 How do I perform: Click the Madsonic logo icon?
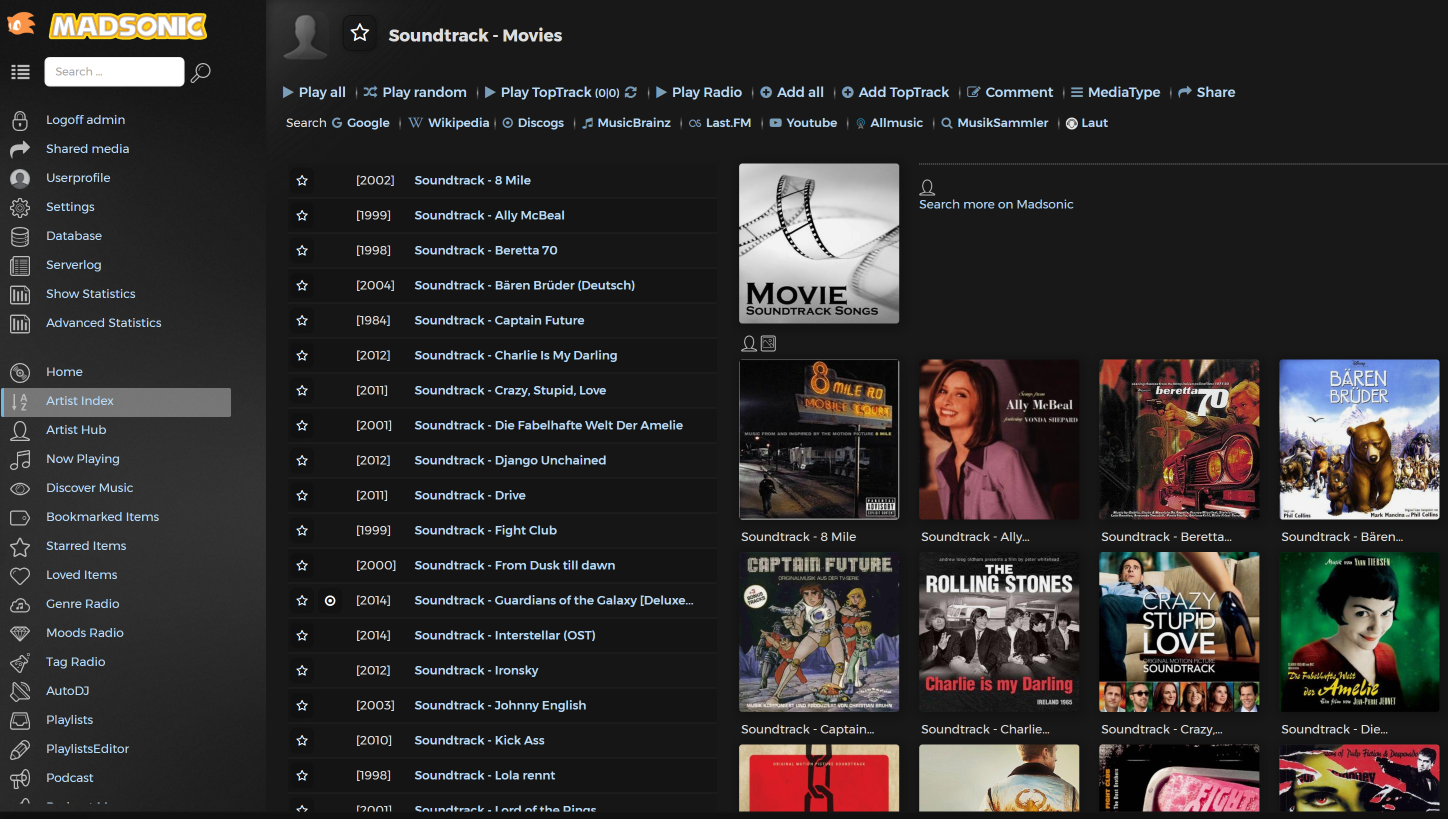pyautogui.click(x=21, y=24)
